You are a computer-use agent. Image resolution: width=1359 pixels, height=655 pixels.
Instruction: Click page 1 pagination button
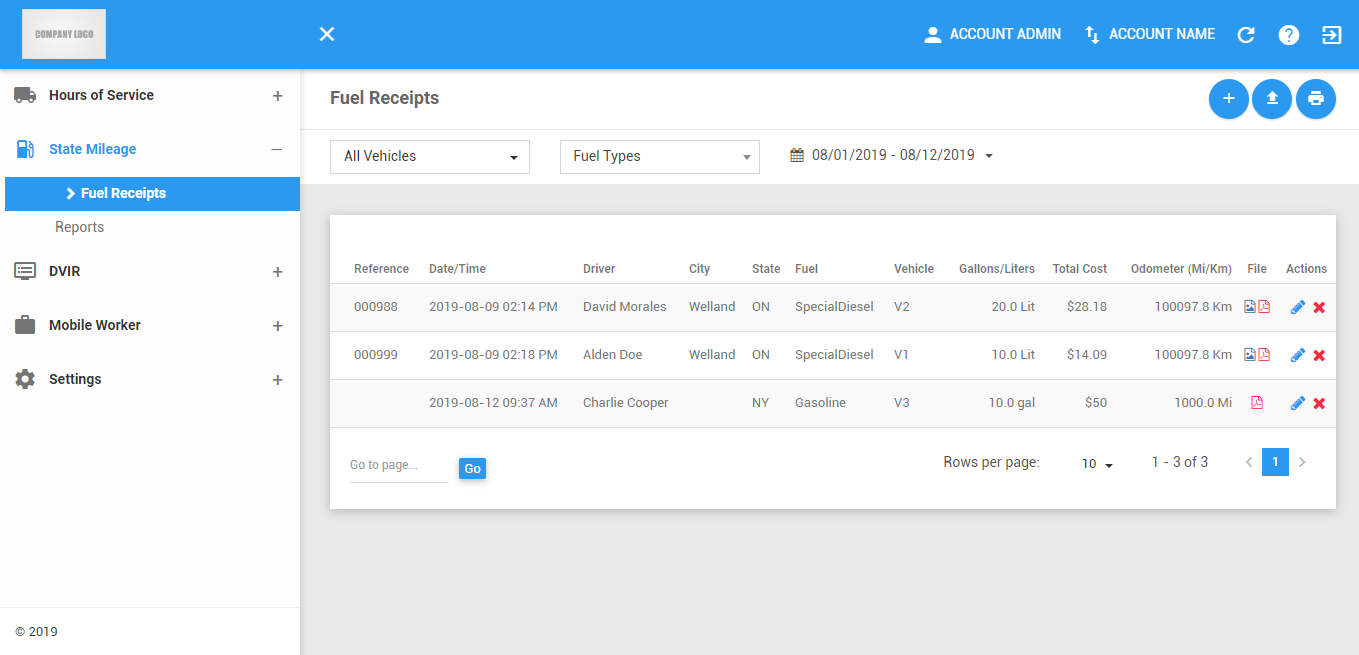pos(1275,462)
